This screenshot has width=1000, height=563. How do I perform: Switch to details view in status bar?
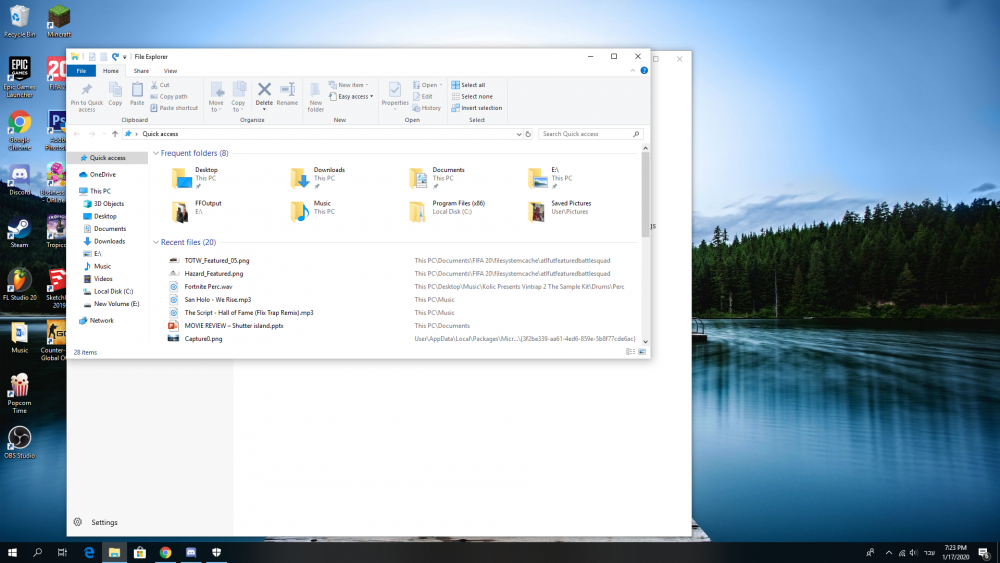click(x=630, y=352)
